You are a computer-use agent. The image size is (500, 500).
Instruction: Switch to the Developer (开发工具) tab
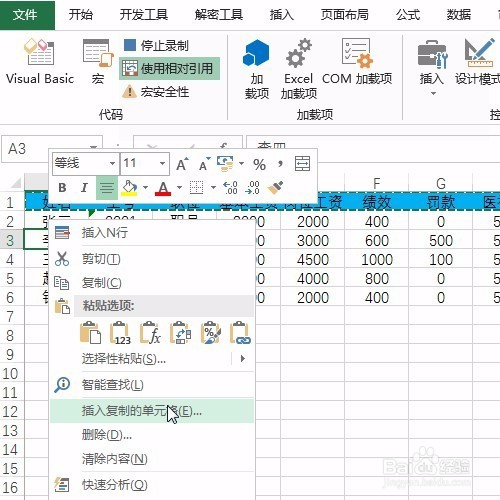[144, 15]
